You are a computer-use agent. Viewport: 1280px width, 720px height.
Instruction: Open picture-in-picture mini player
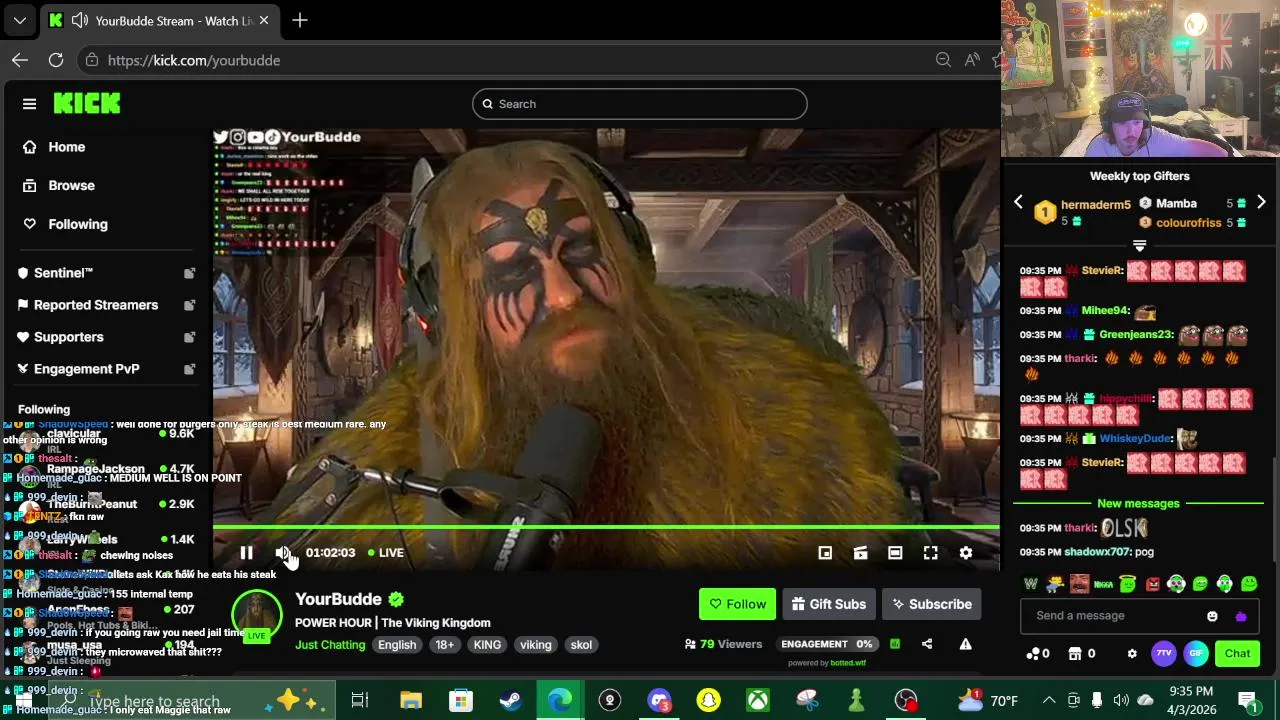coord(825,553)
